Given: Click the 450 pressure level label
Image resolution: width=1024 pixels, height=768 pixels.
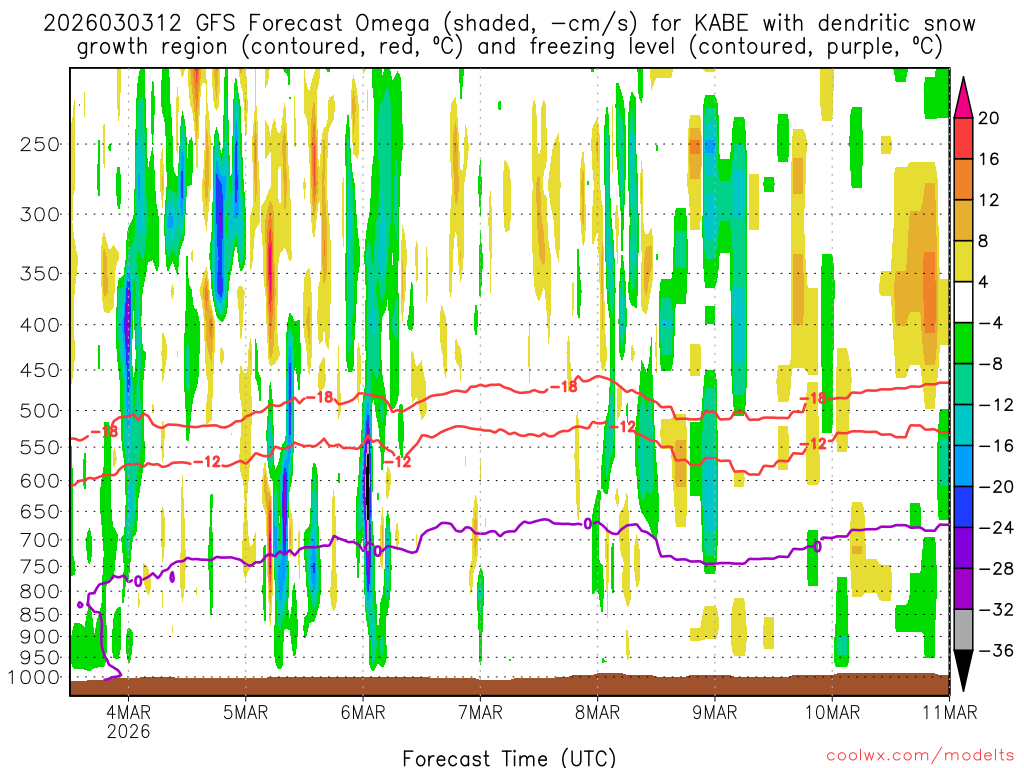Looking at the screenshot, I should (40, 370).
